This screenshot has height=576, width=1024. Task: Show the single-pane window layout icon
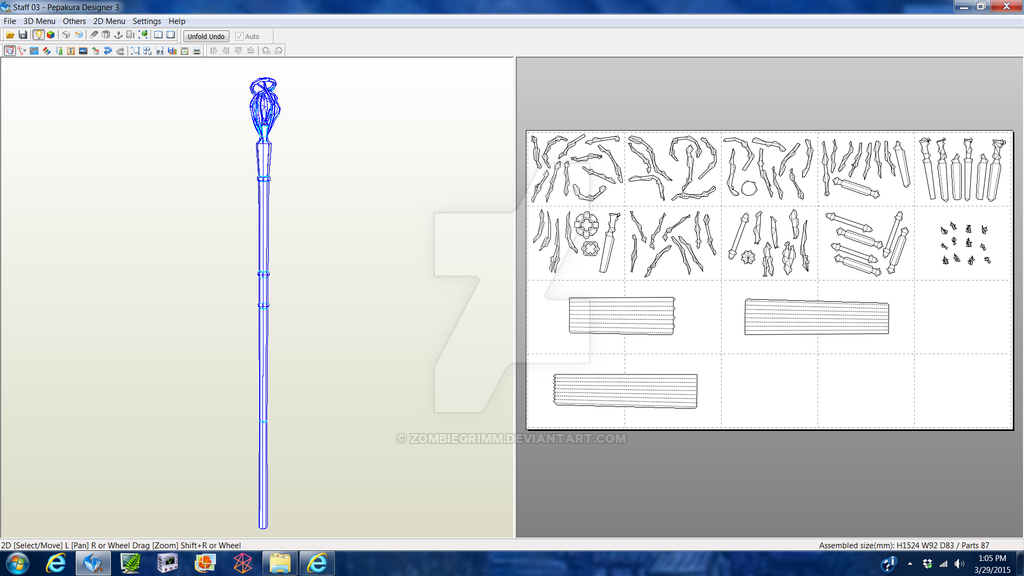coord(170,35)
